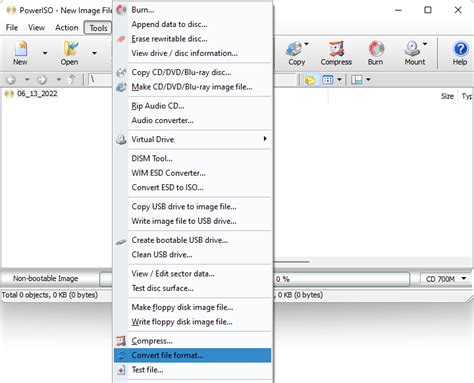Expand the view style dropdown arrow
The height and width of the screenshot is (383, 474).
click(x=339, y=80)
